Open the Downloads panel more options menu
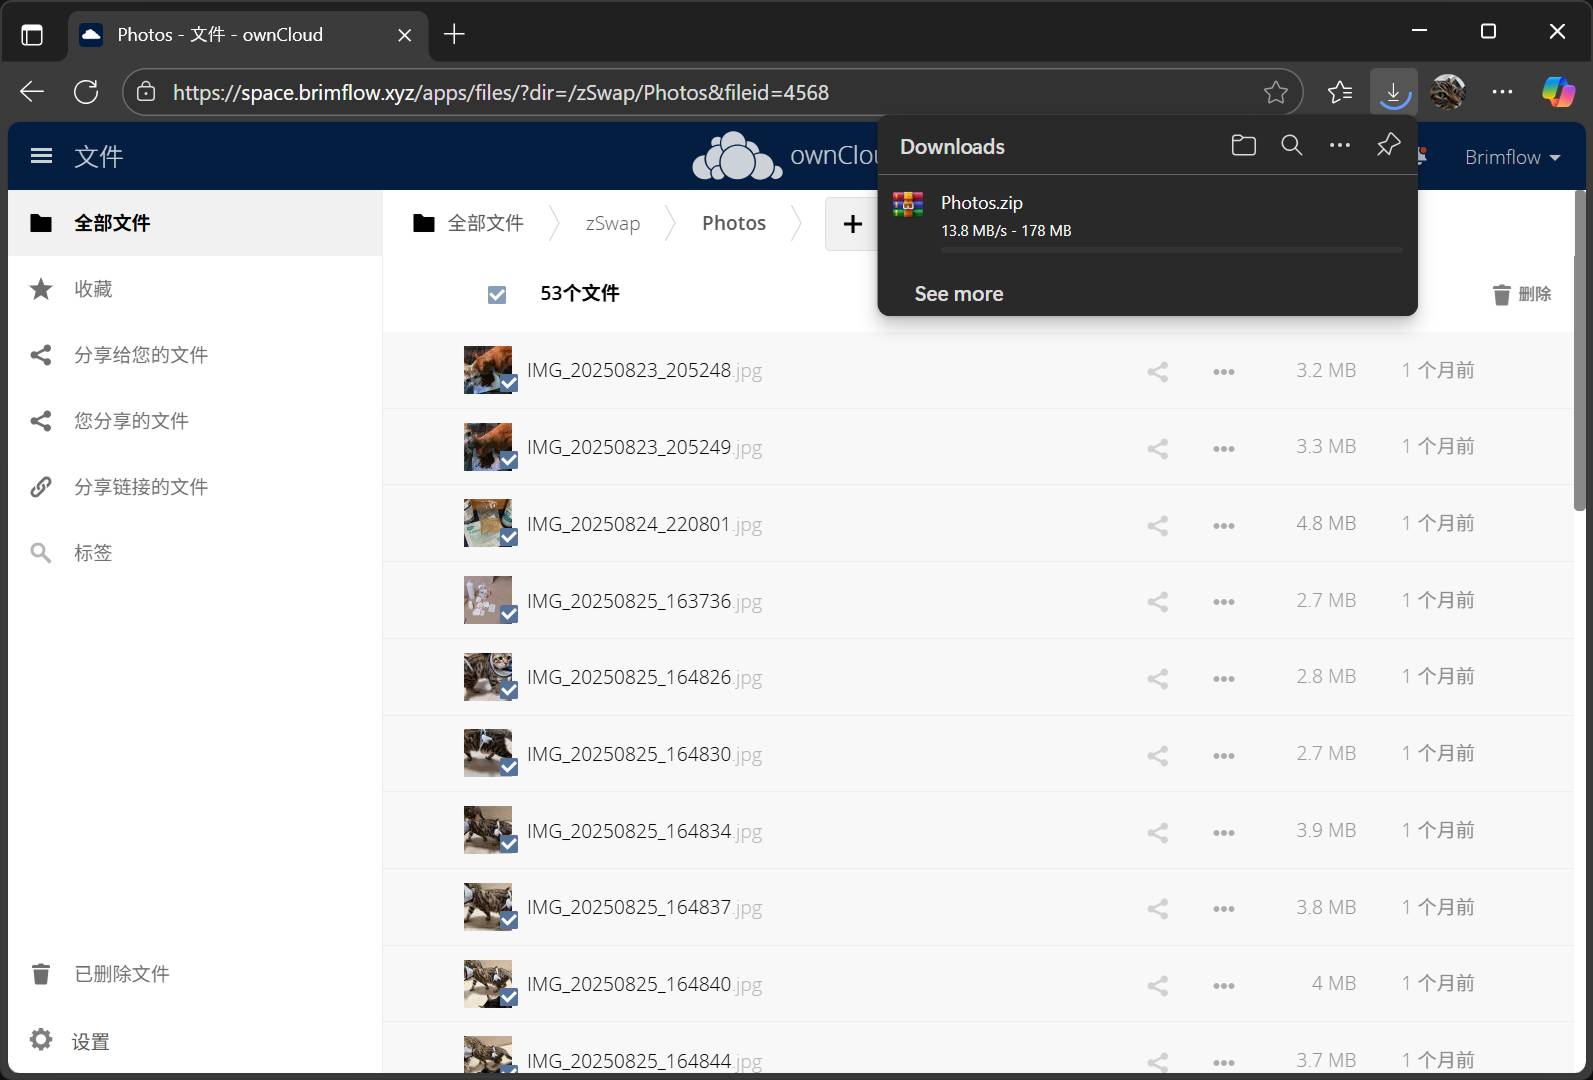 (1339, 146)
